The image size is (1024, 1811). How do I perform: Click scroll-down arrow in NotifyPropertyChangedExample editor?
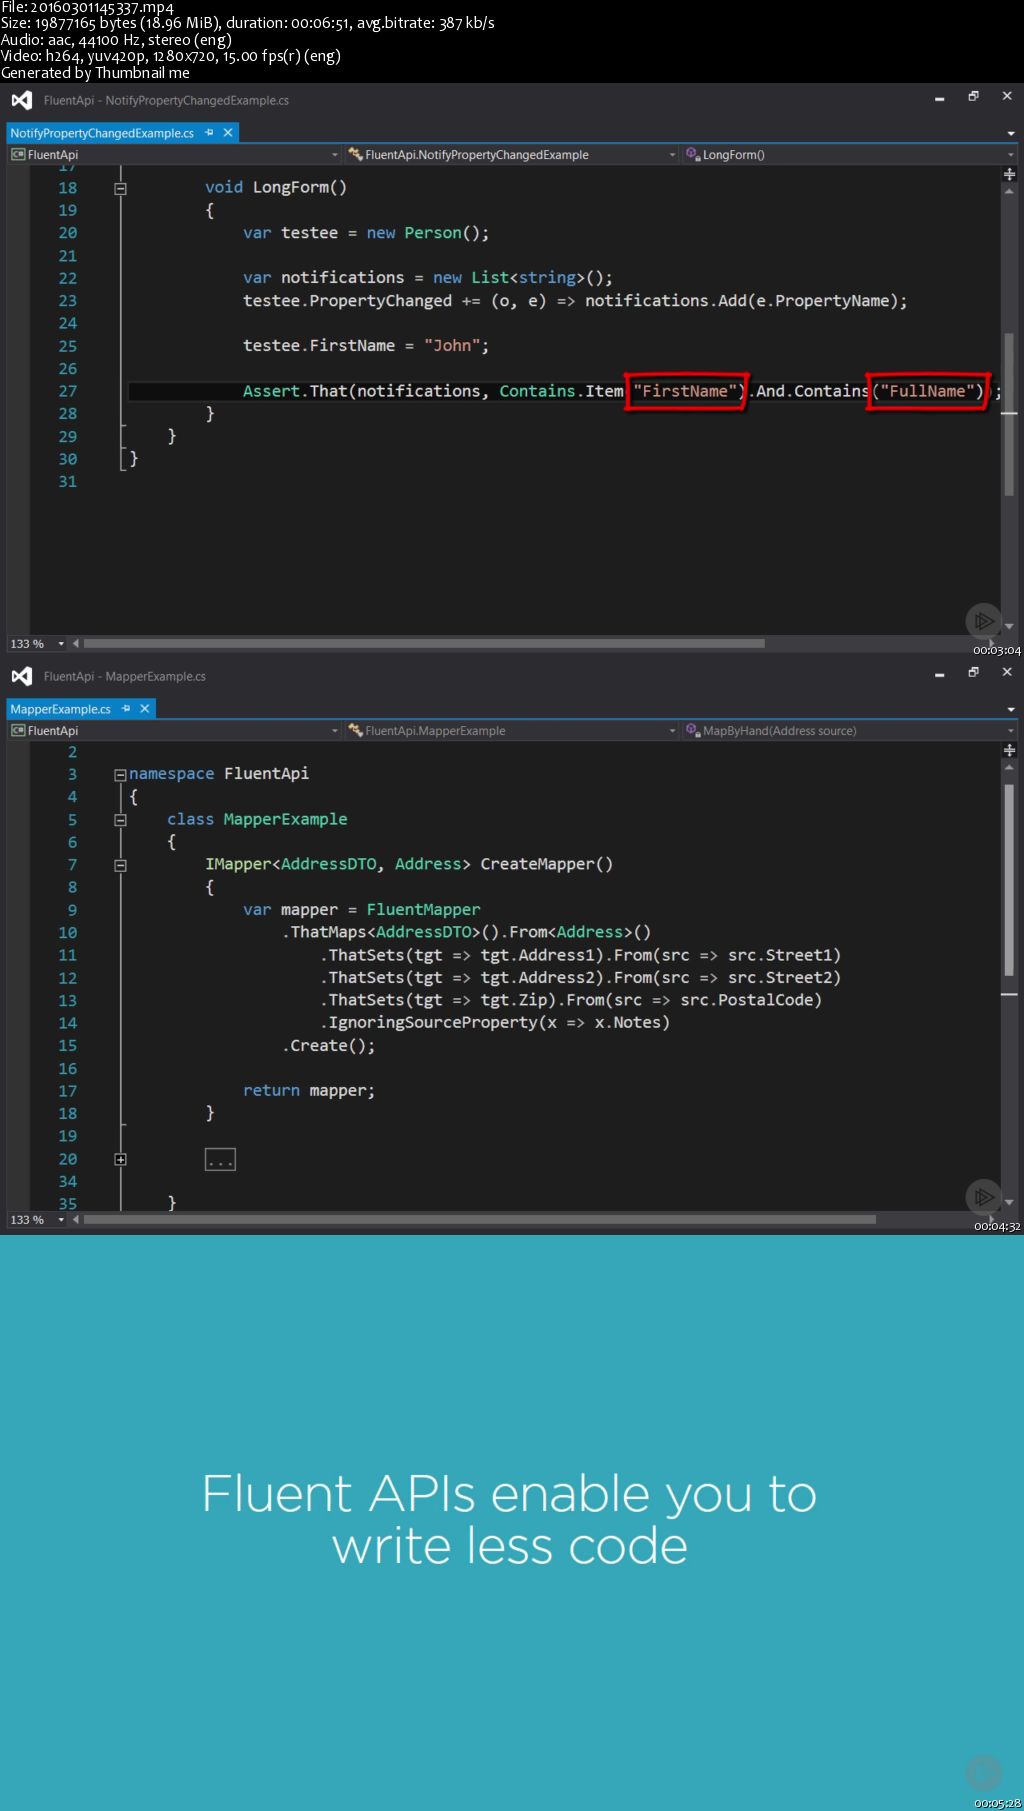point(1009,626)
